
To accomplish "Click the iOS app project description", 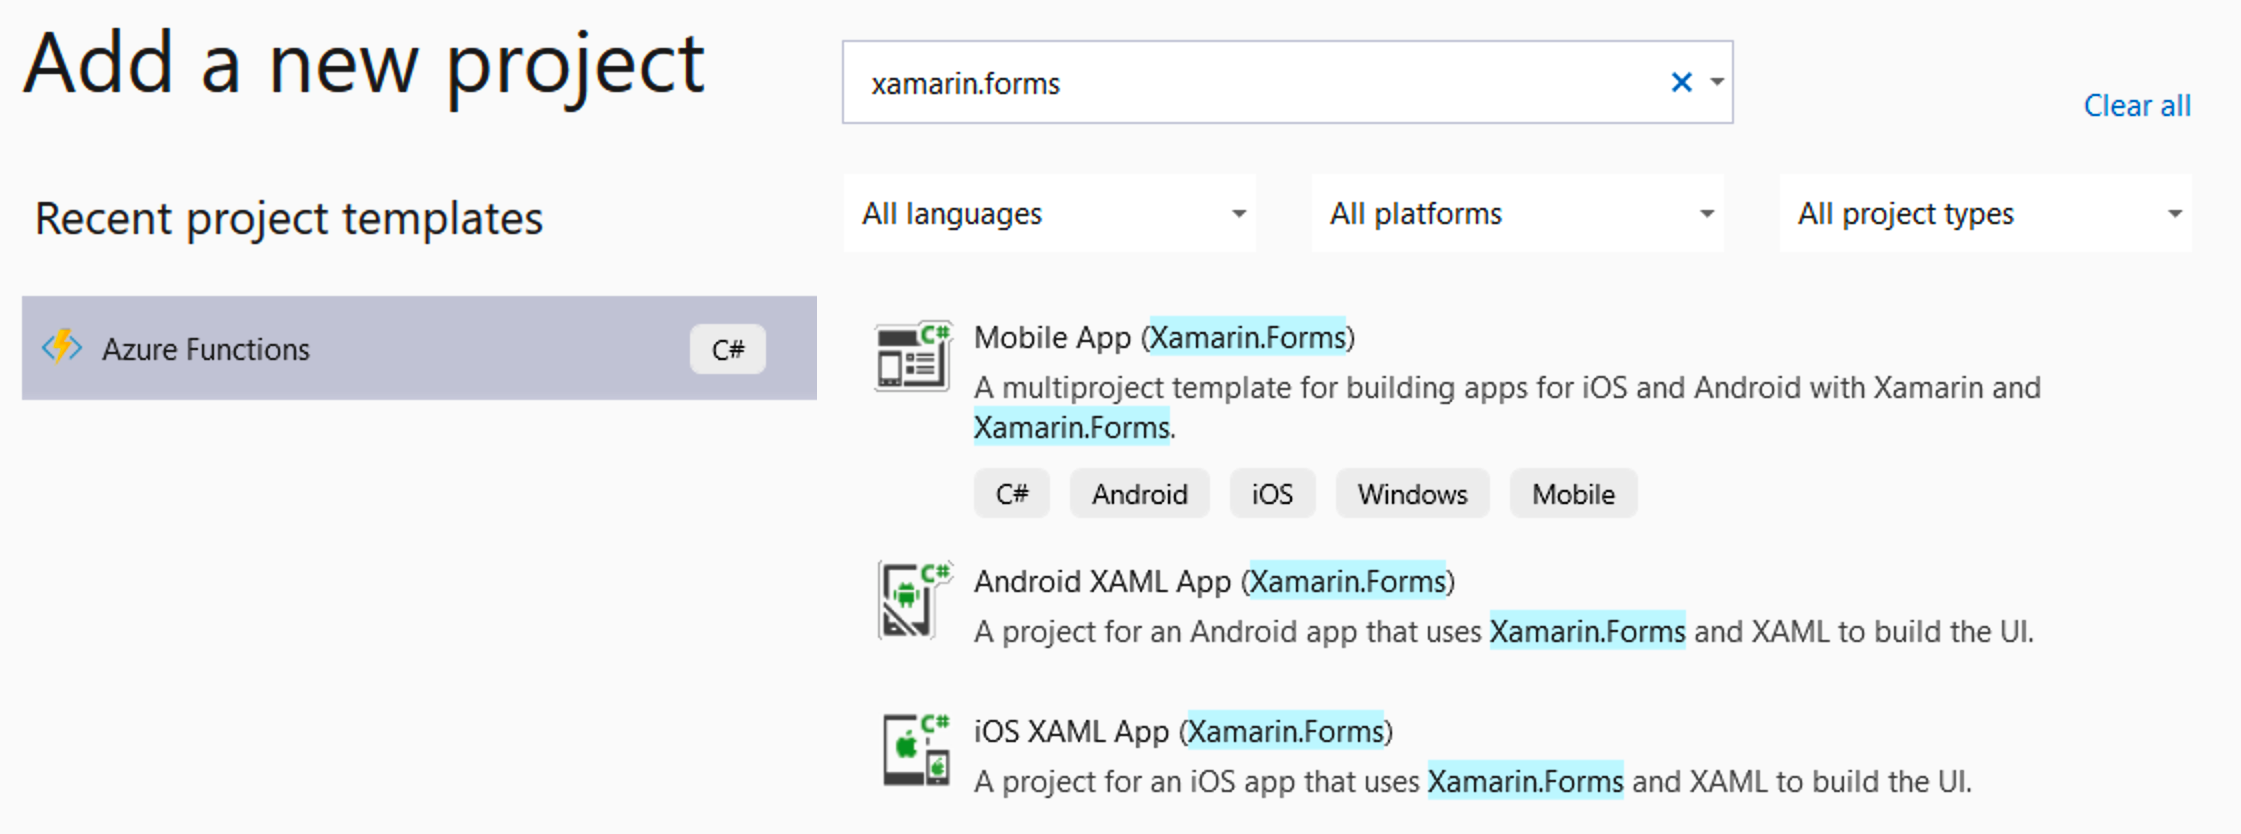I will [x=1473, y=781].
